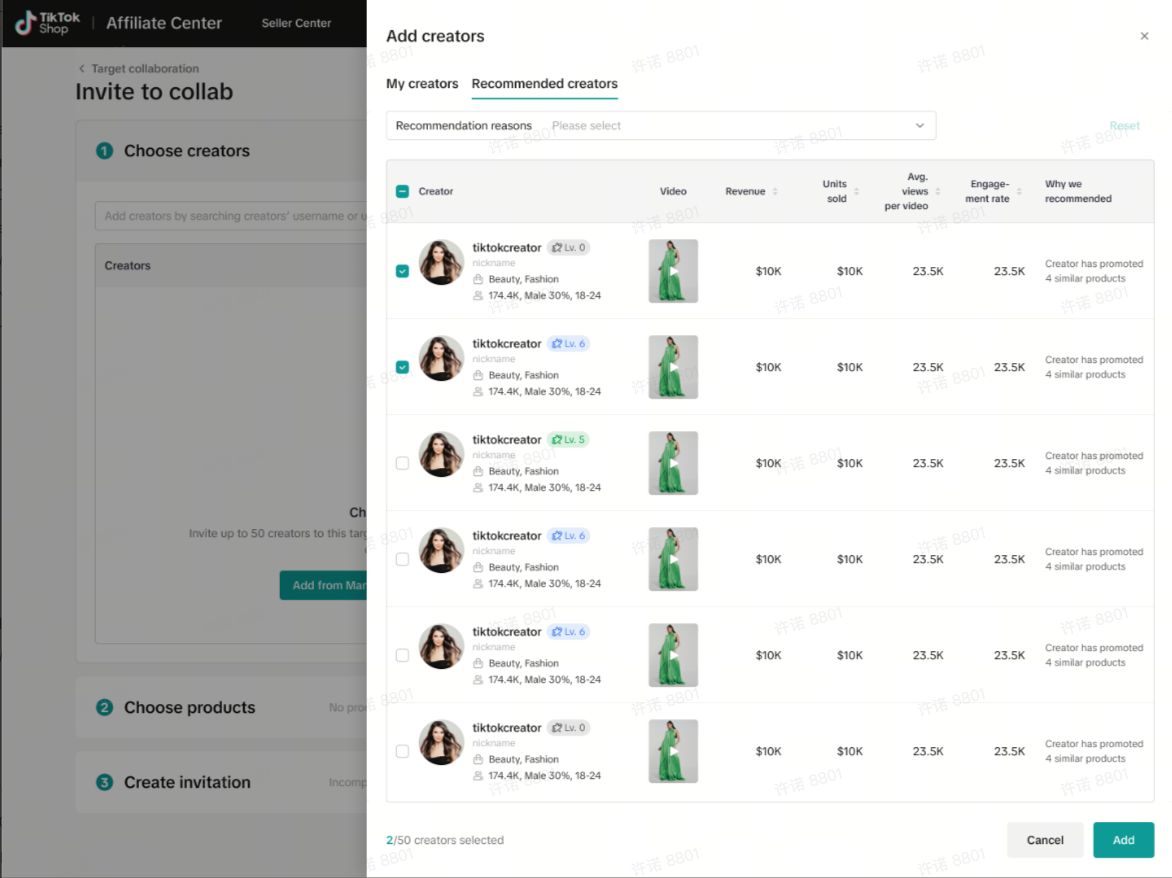Viewport: 1172px width, 878px height.
Task: Check the third creator with Lv. 5
Action: [402, 463]
